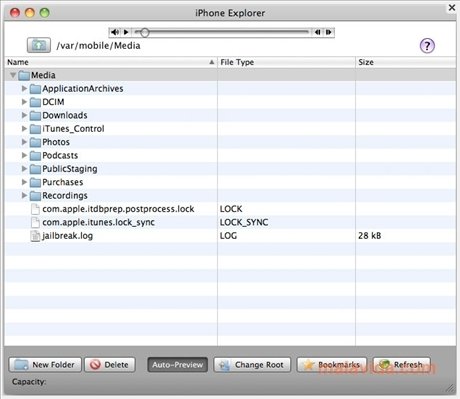Image resolution: width=460 pixels, height=399 pixels.
Task: Click the Change Root button
Action: (x=252, y=365)
